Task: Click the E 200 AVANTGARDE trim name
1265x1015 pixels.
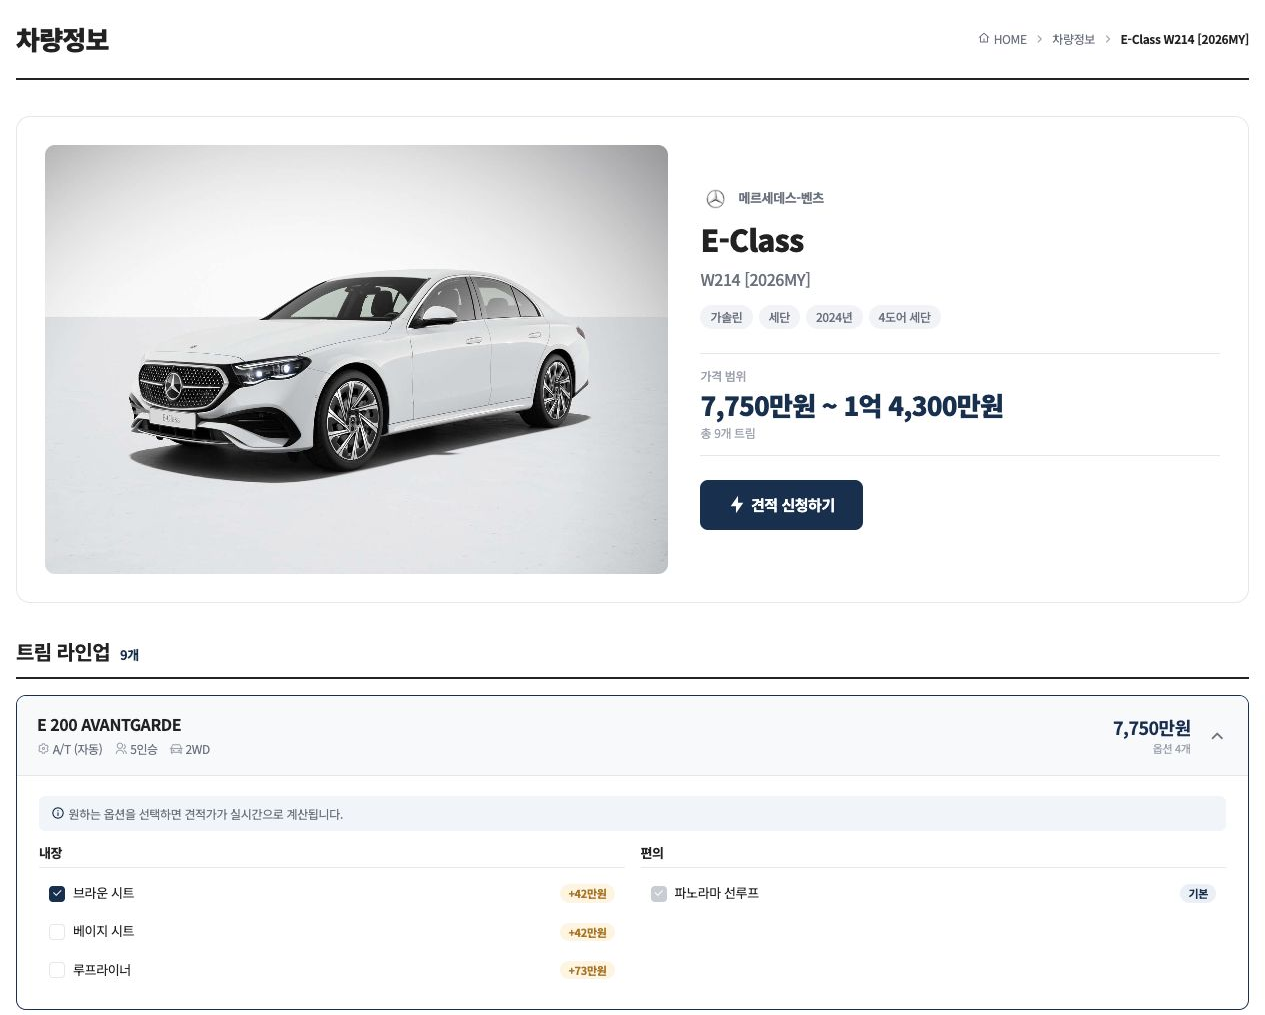Action: coord(109,725)
